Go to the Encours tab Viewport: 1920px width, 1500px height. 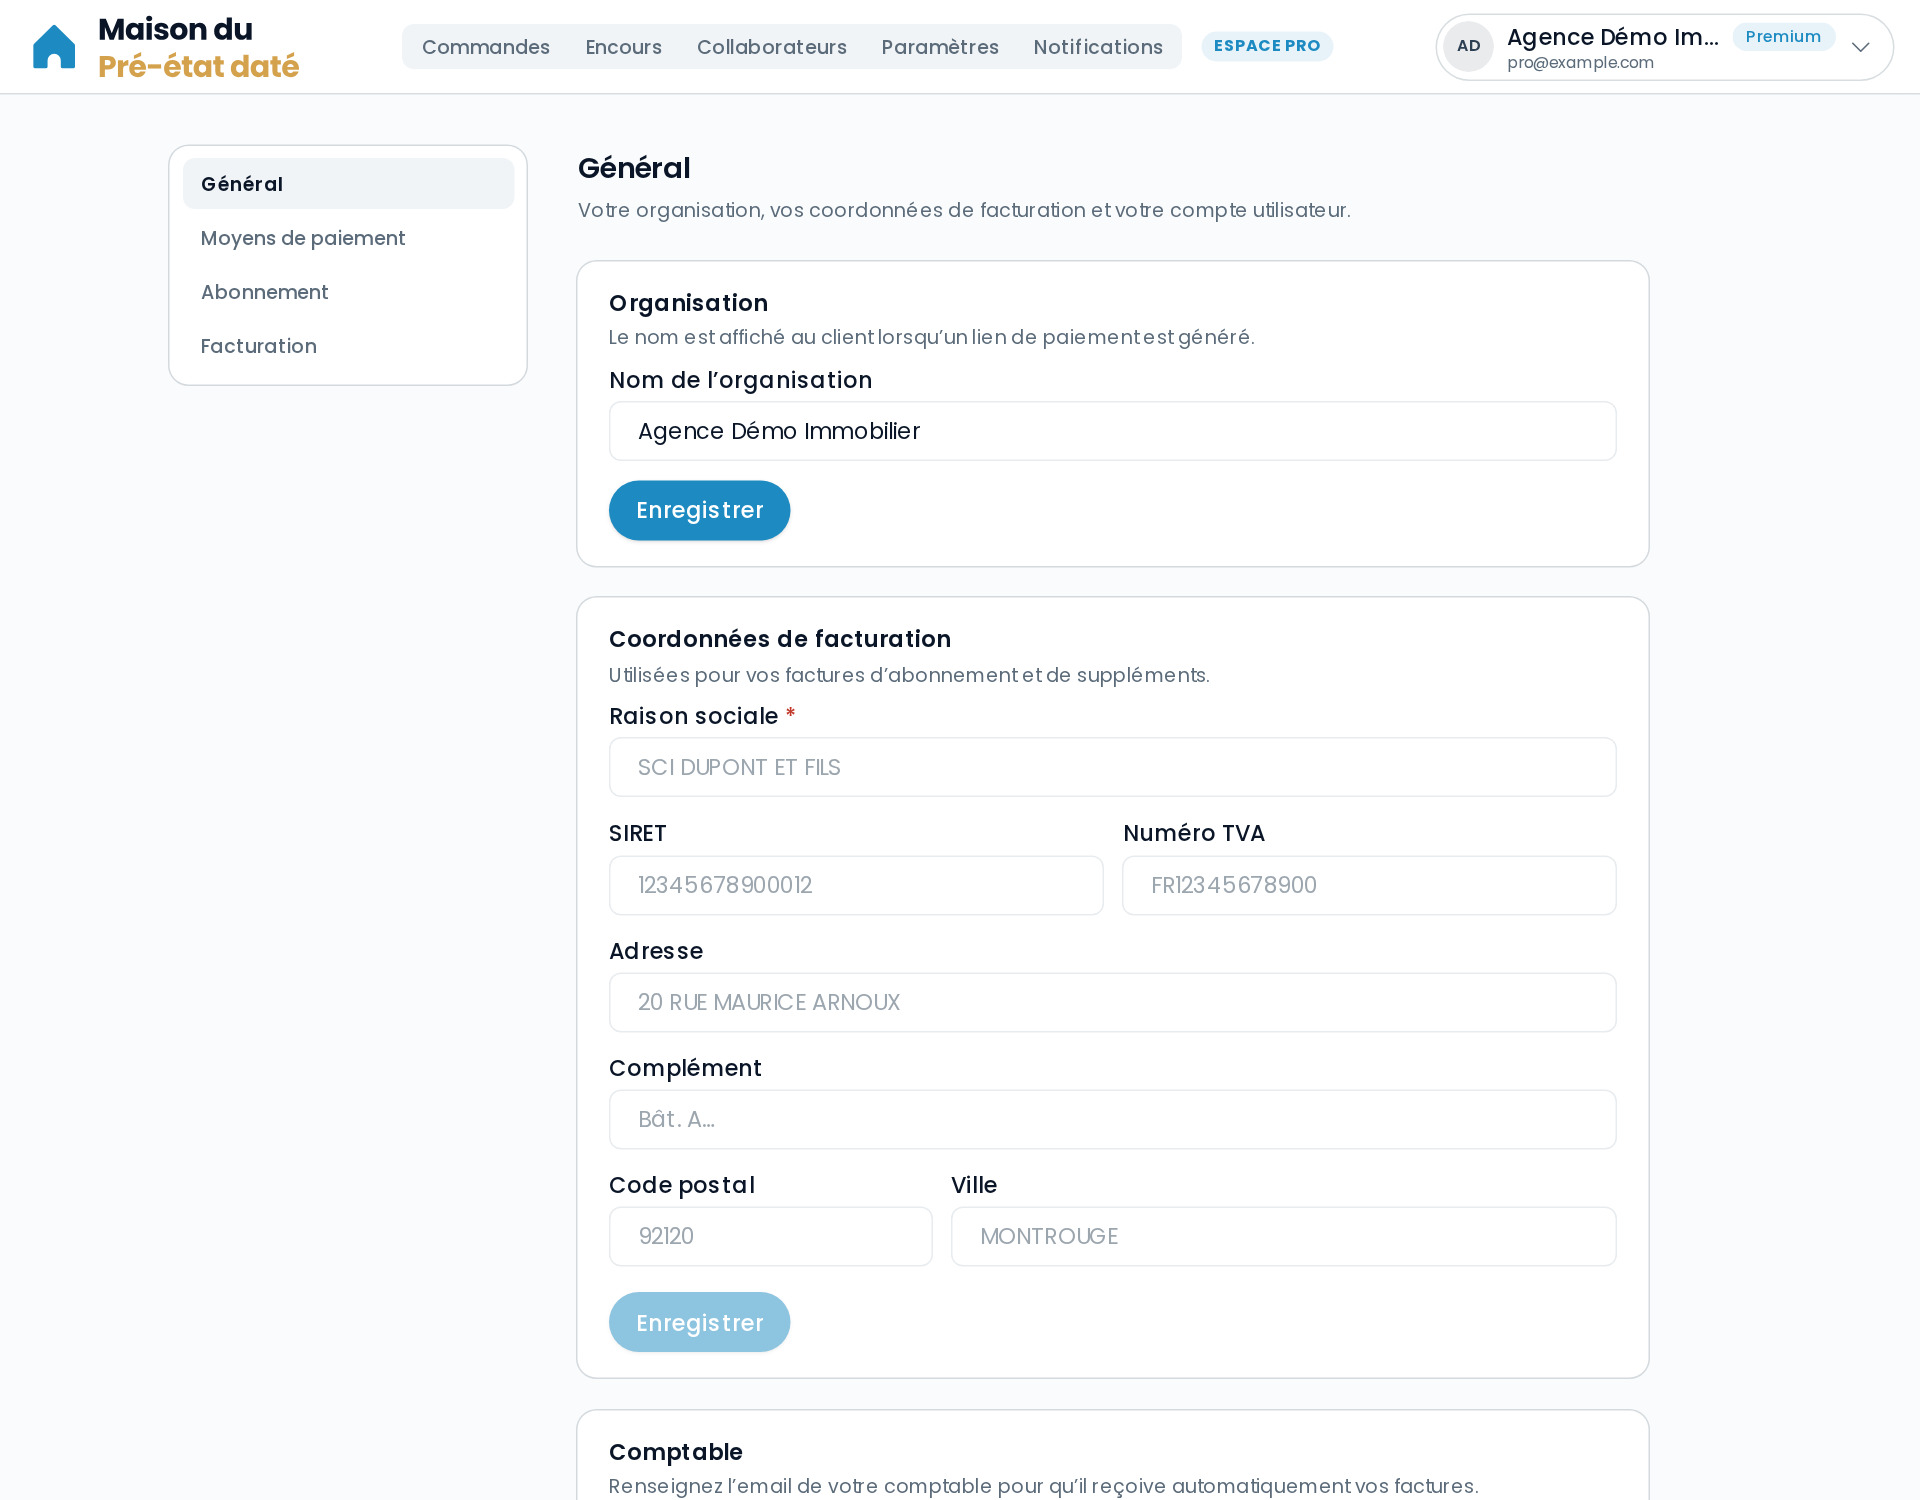pyautogui.click(x=623, y=47)
